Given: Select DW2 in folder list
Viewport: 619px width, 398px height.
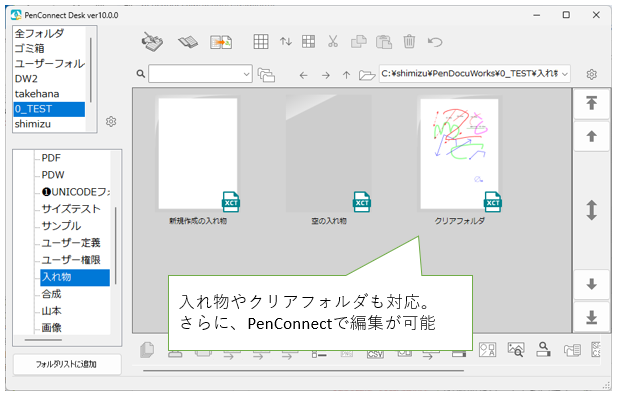Looking at the screenshot, I should pos(49,79).
